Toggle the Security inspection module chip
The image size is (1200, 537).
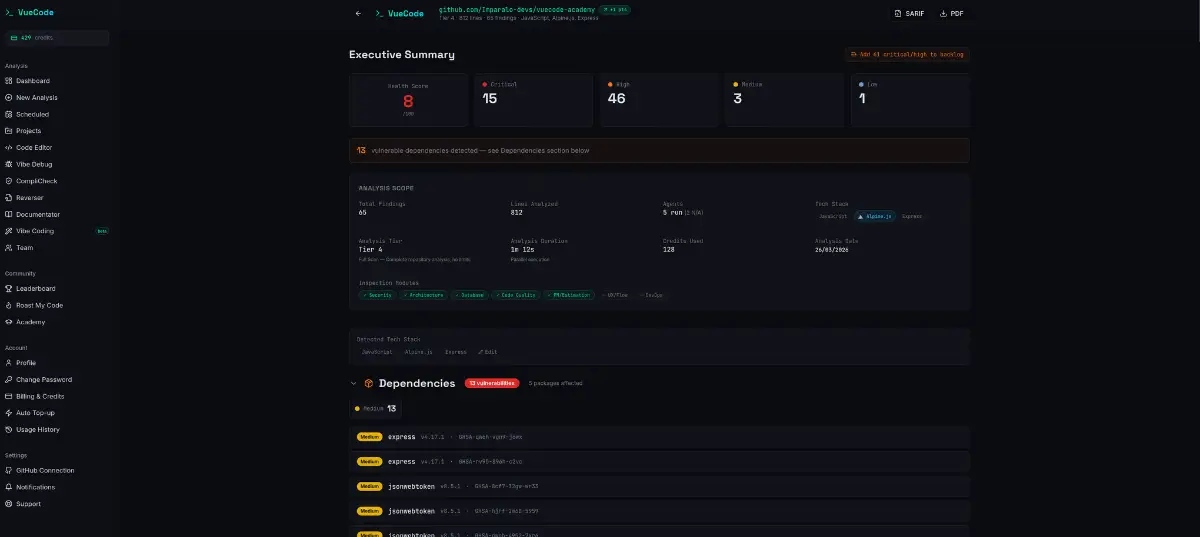[378, 295]
